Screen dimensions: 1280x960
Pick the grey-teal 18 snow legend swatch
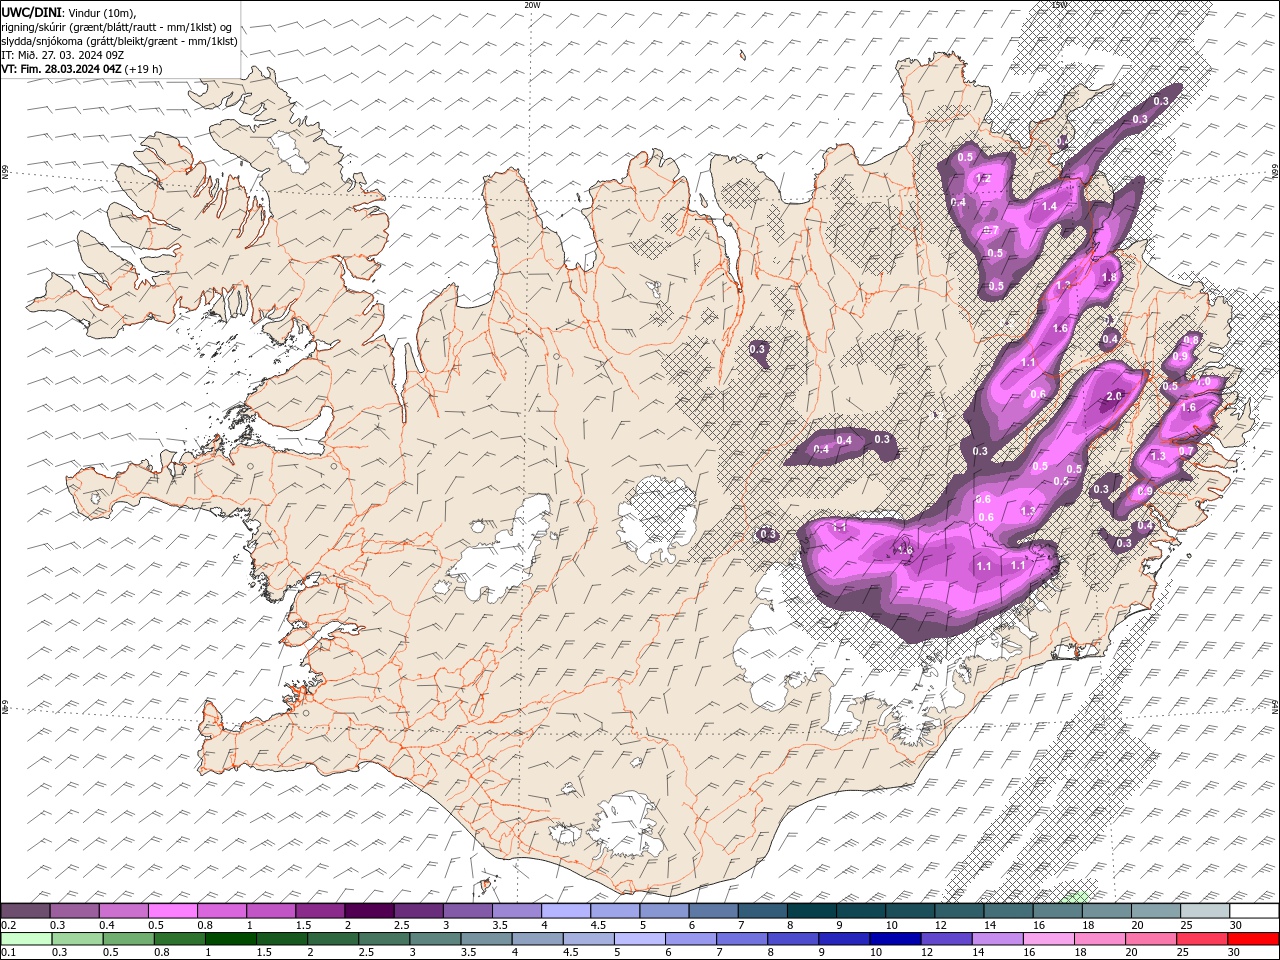tap(1106, 911)
